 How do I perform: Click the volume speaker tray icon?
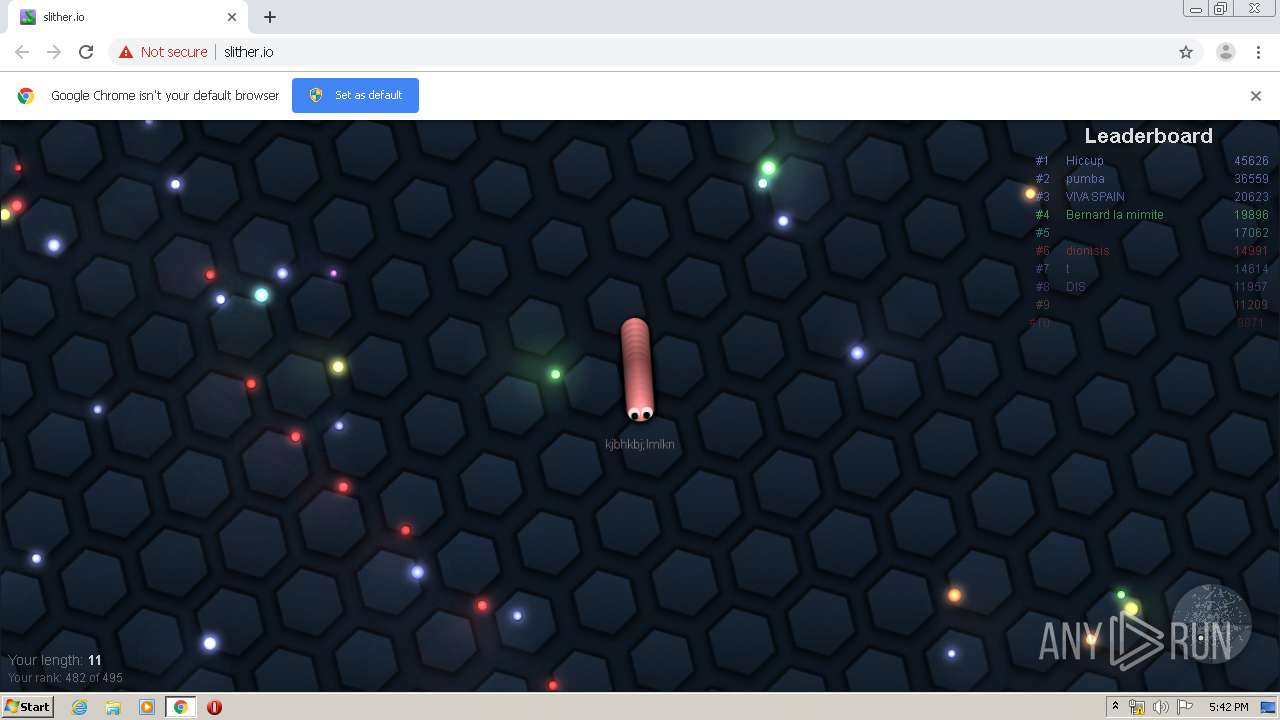1161,707
